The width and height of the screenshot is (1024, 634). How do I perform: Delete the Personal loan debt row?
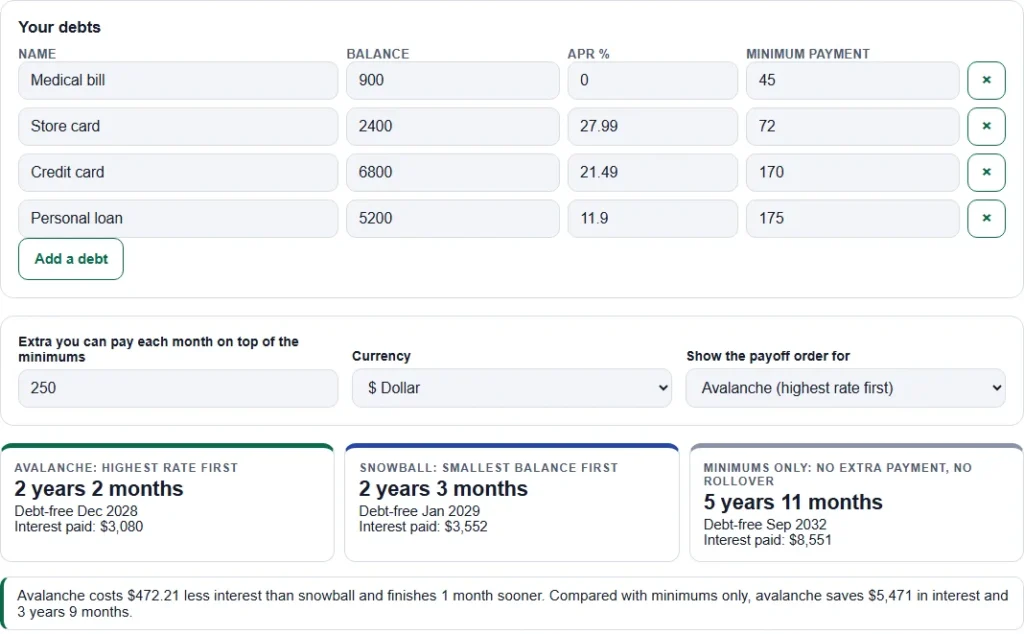click(x=985, y=218)
